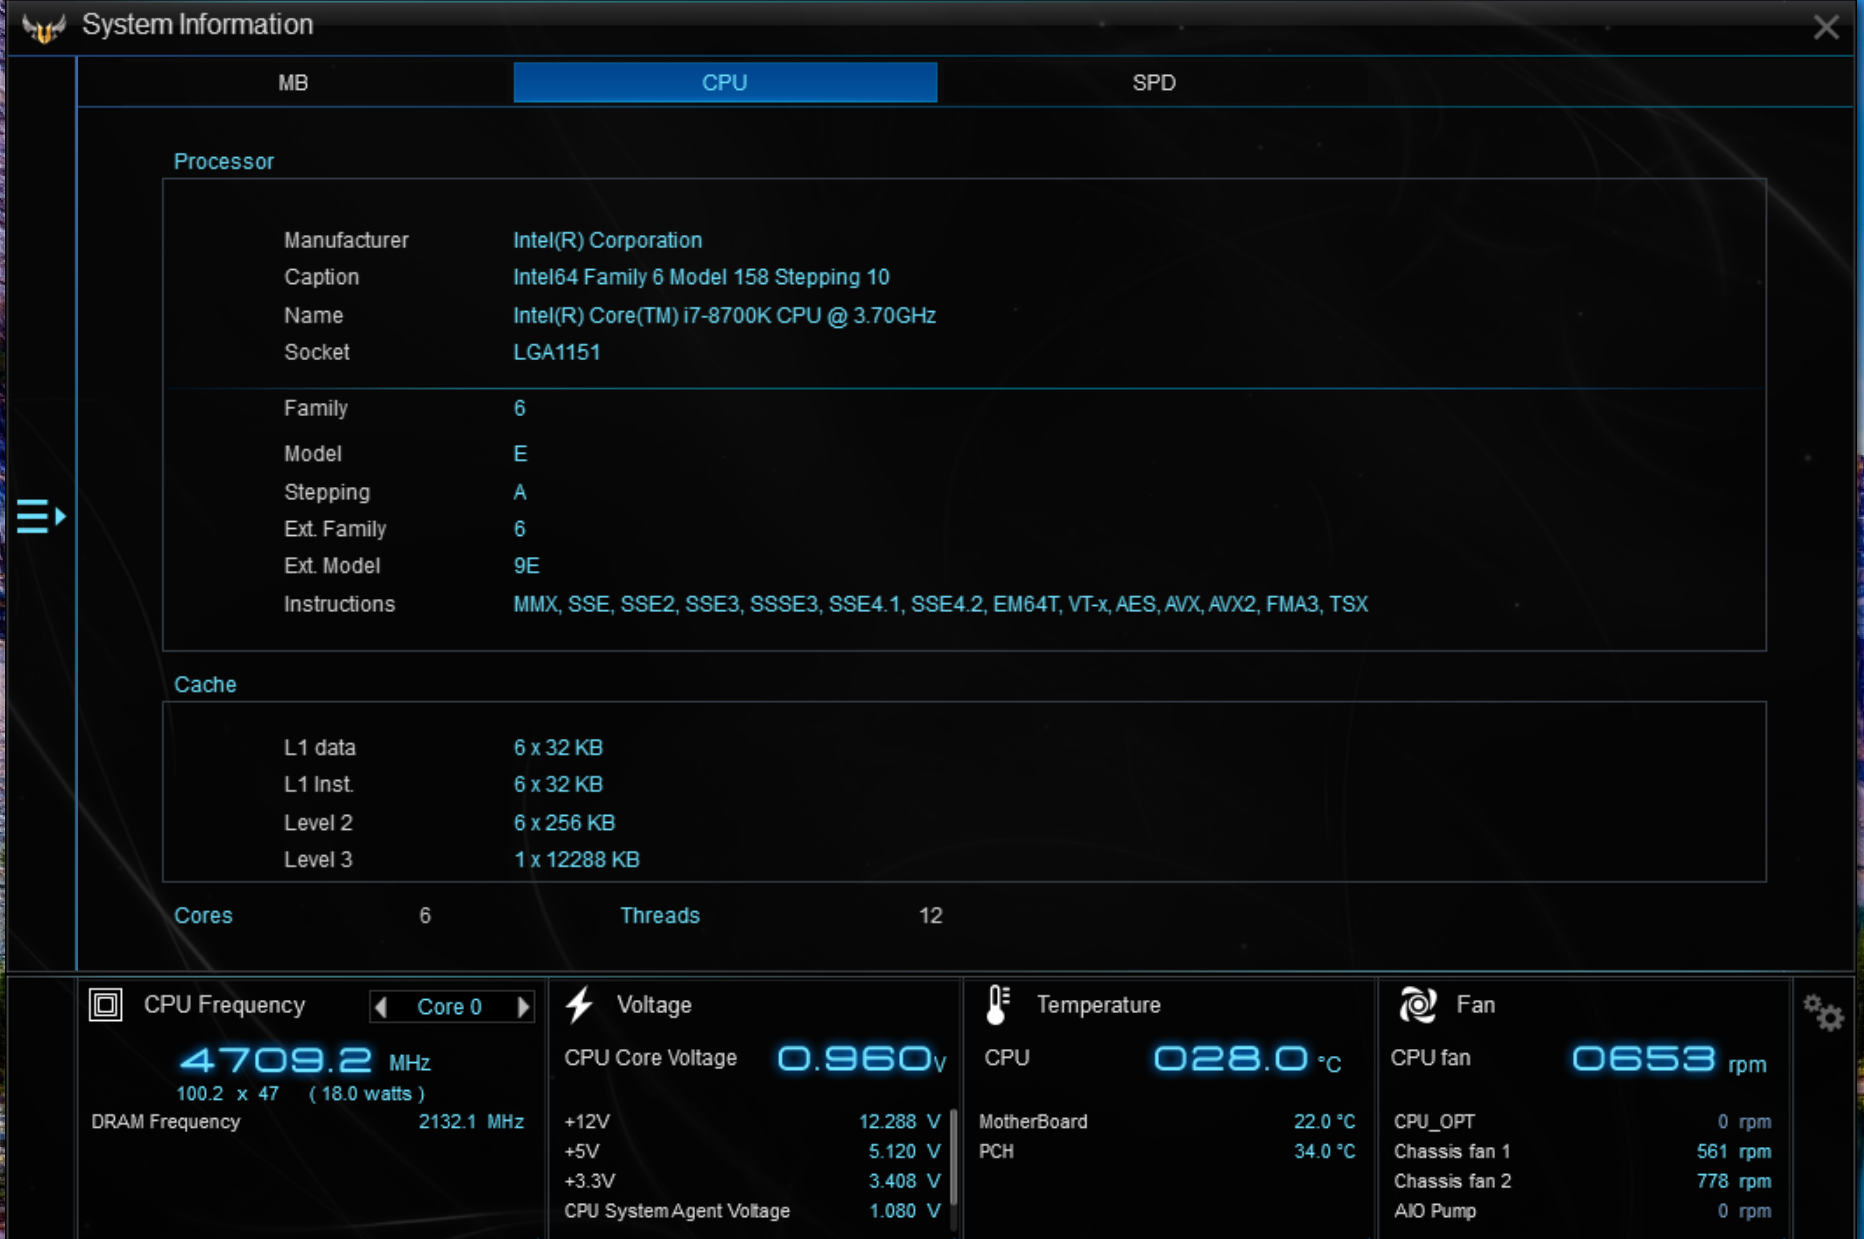The image size is (1864, 1239).
Task: Open monitor settings via gear icon
Action: click(x=1823, y=1013)
